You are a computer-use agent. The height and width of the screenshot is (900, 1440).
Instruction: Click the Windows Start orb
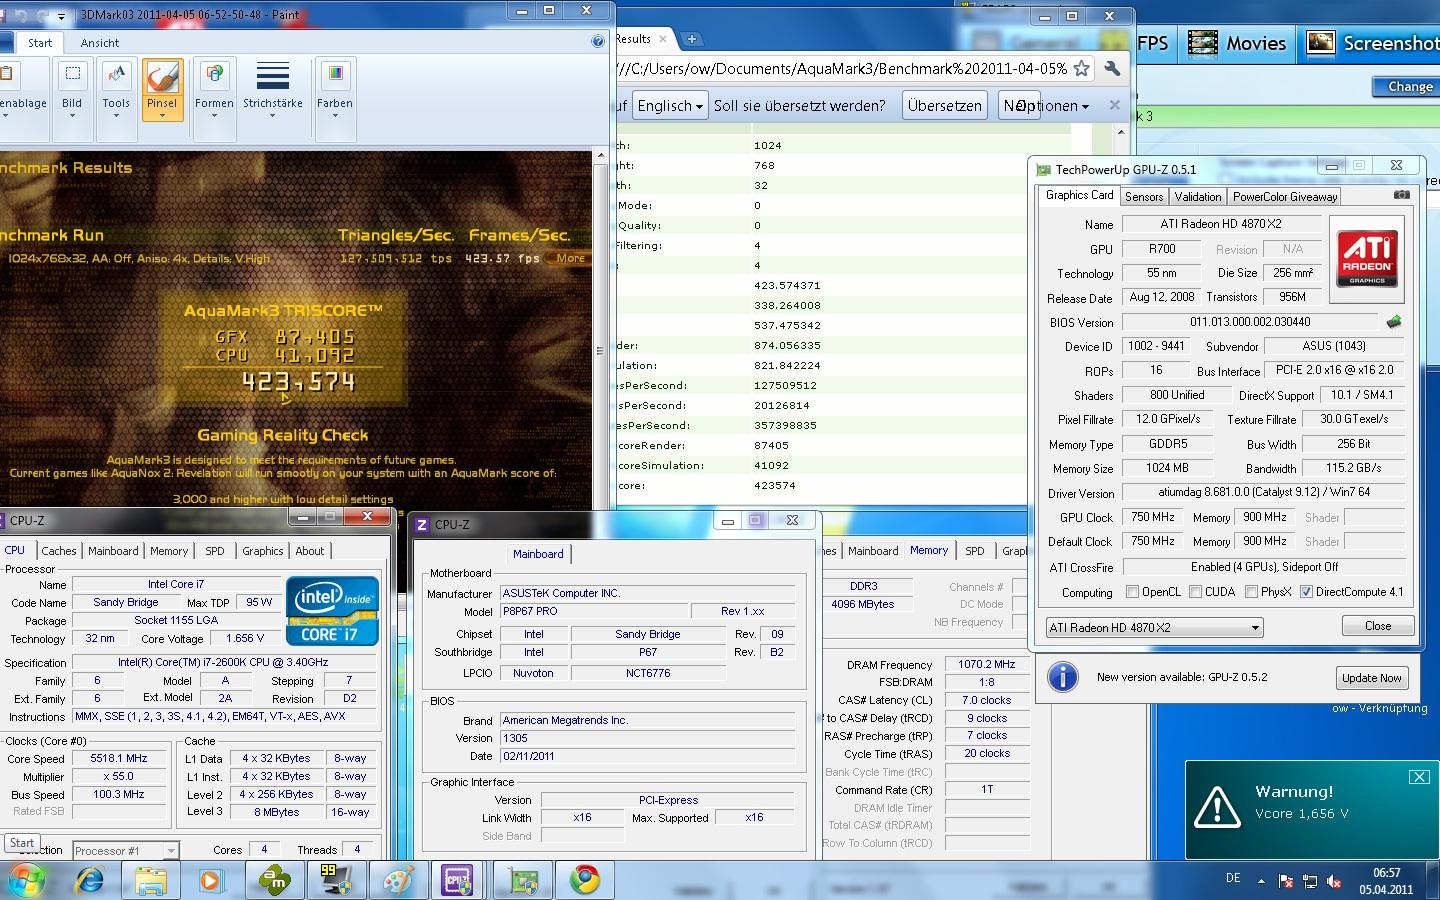tap(26, 880)
